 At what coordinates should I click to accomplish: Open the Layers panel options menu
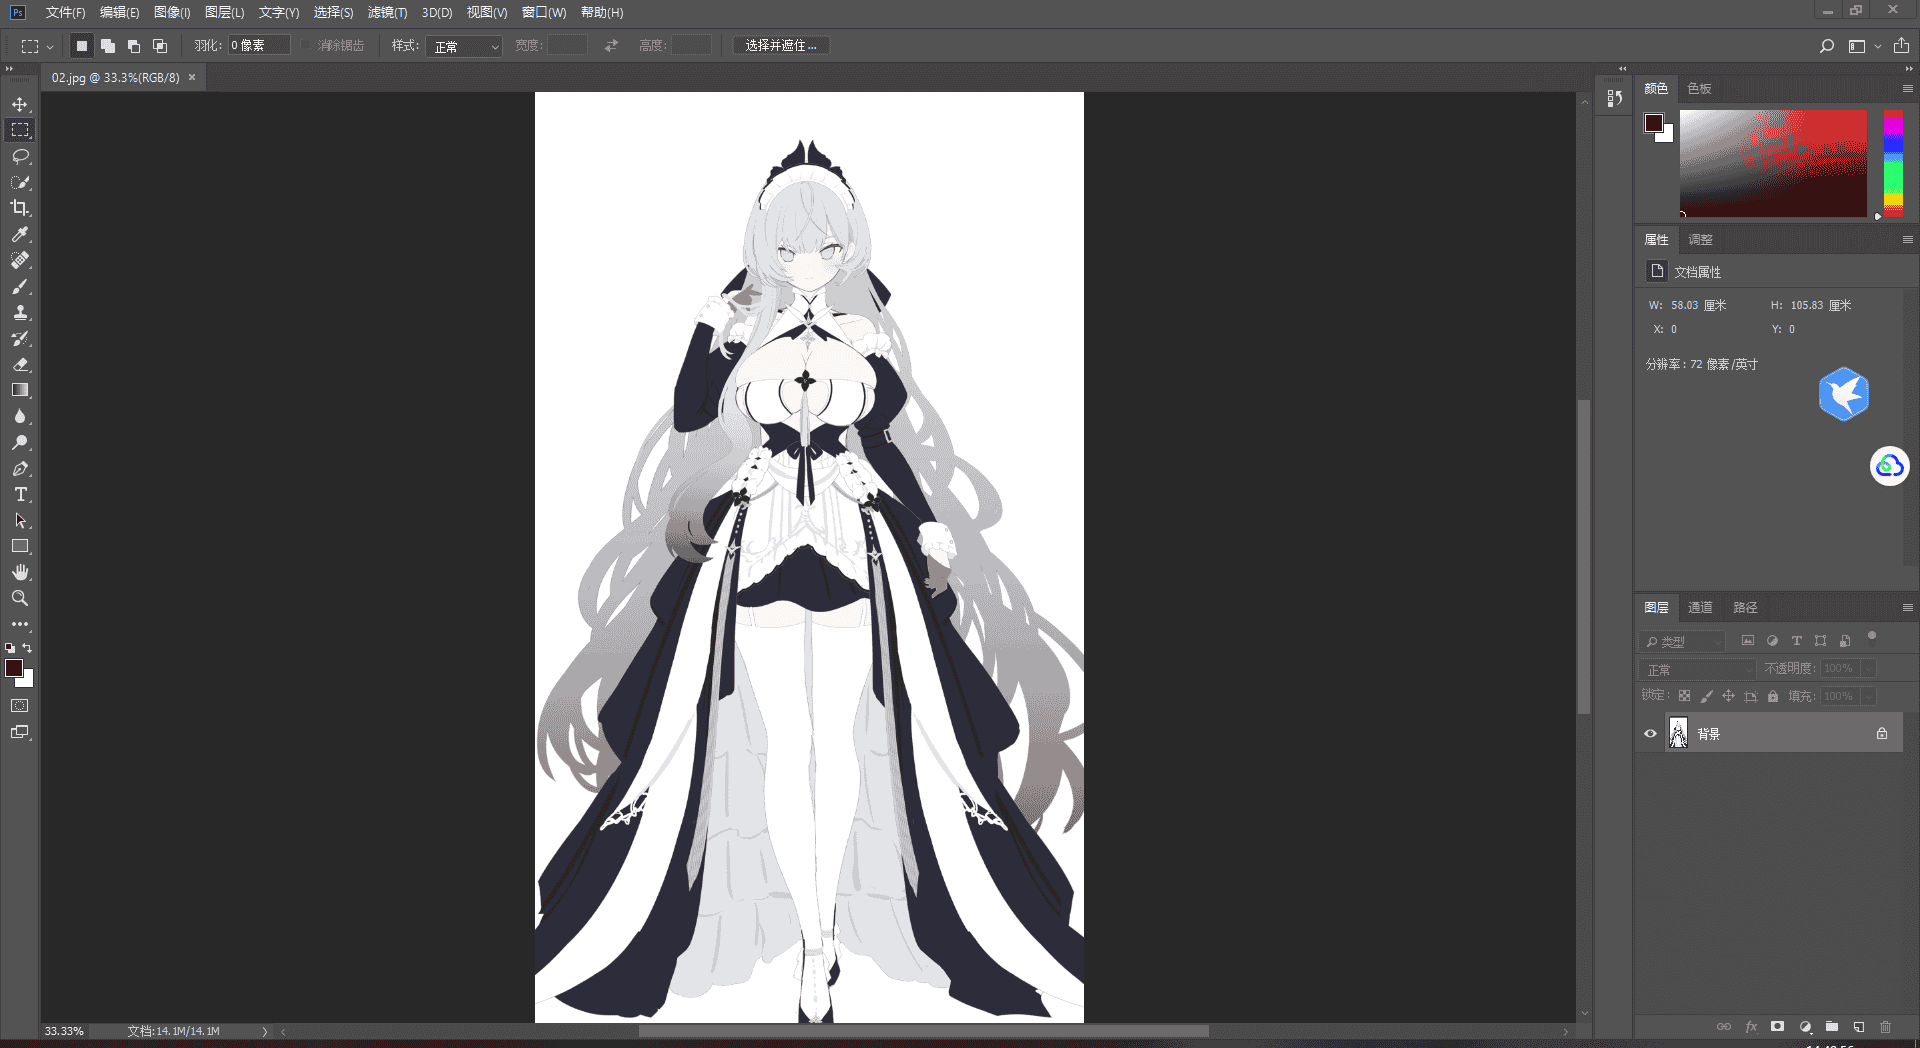(1908, 608)
